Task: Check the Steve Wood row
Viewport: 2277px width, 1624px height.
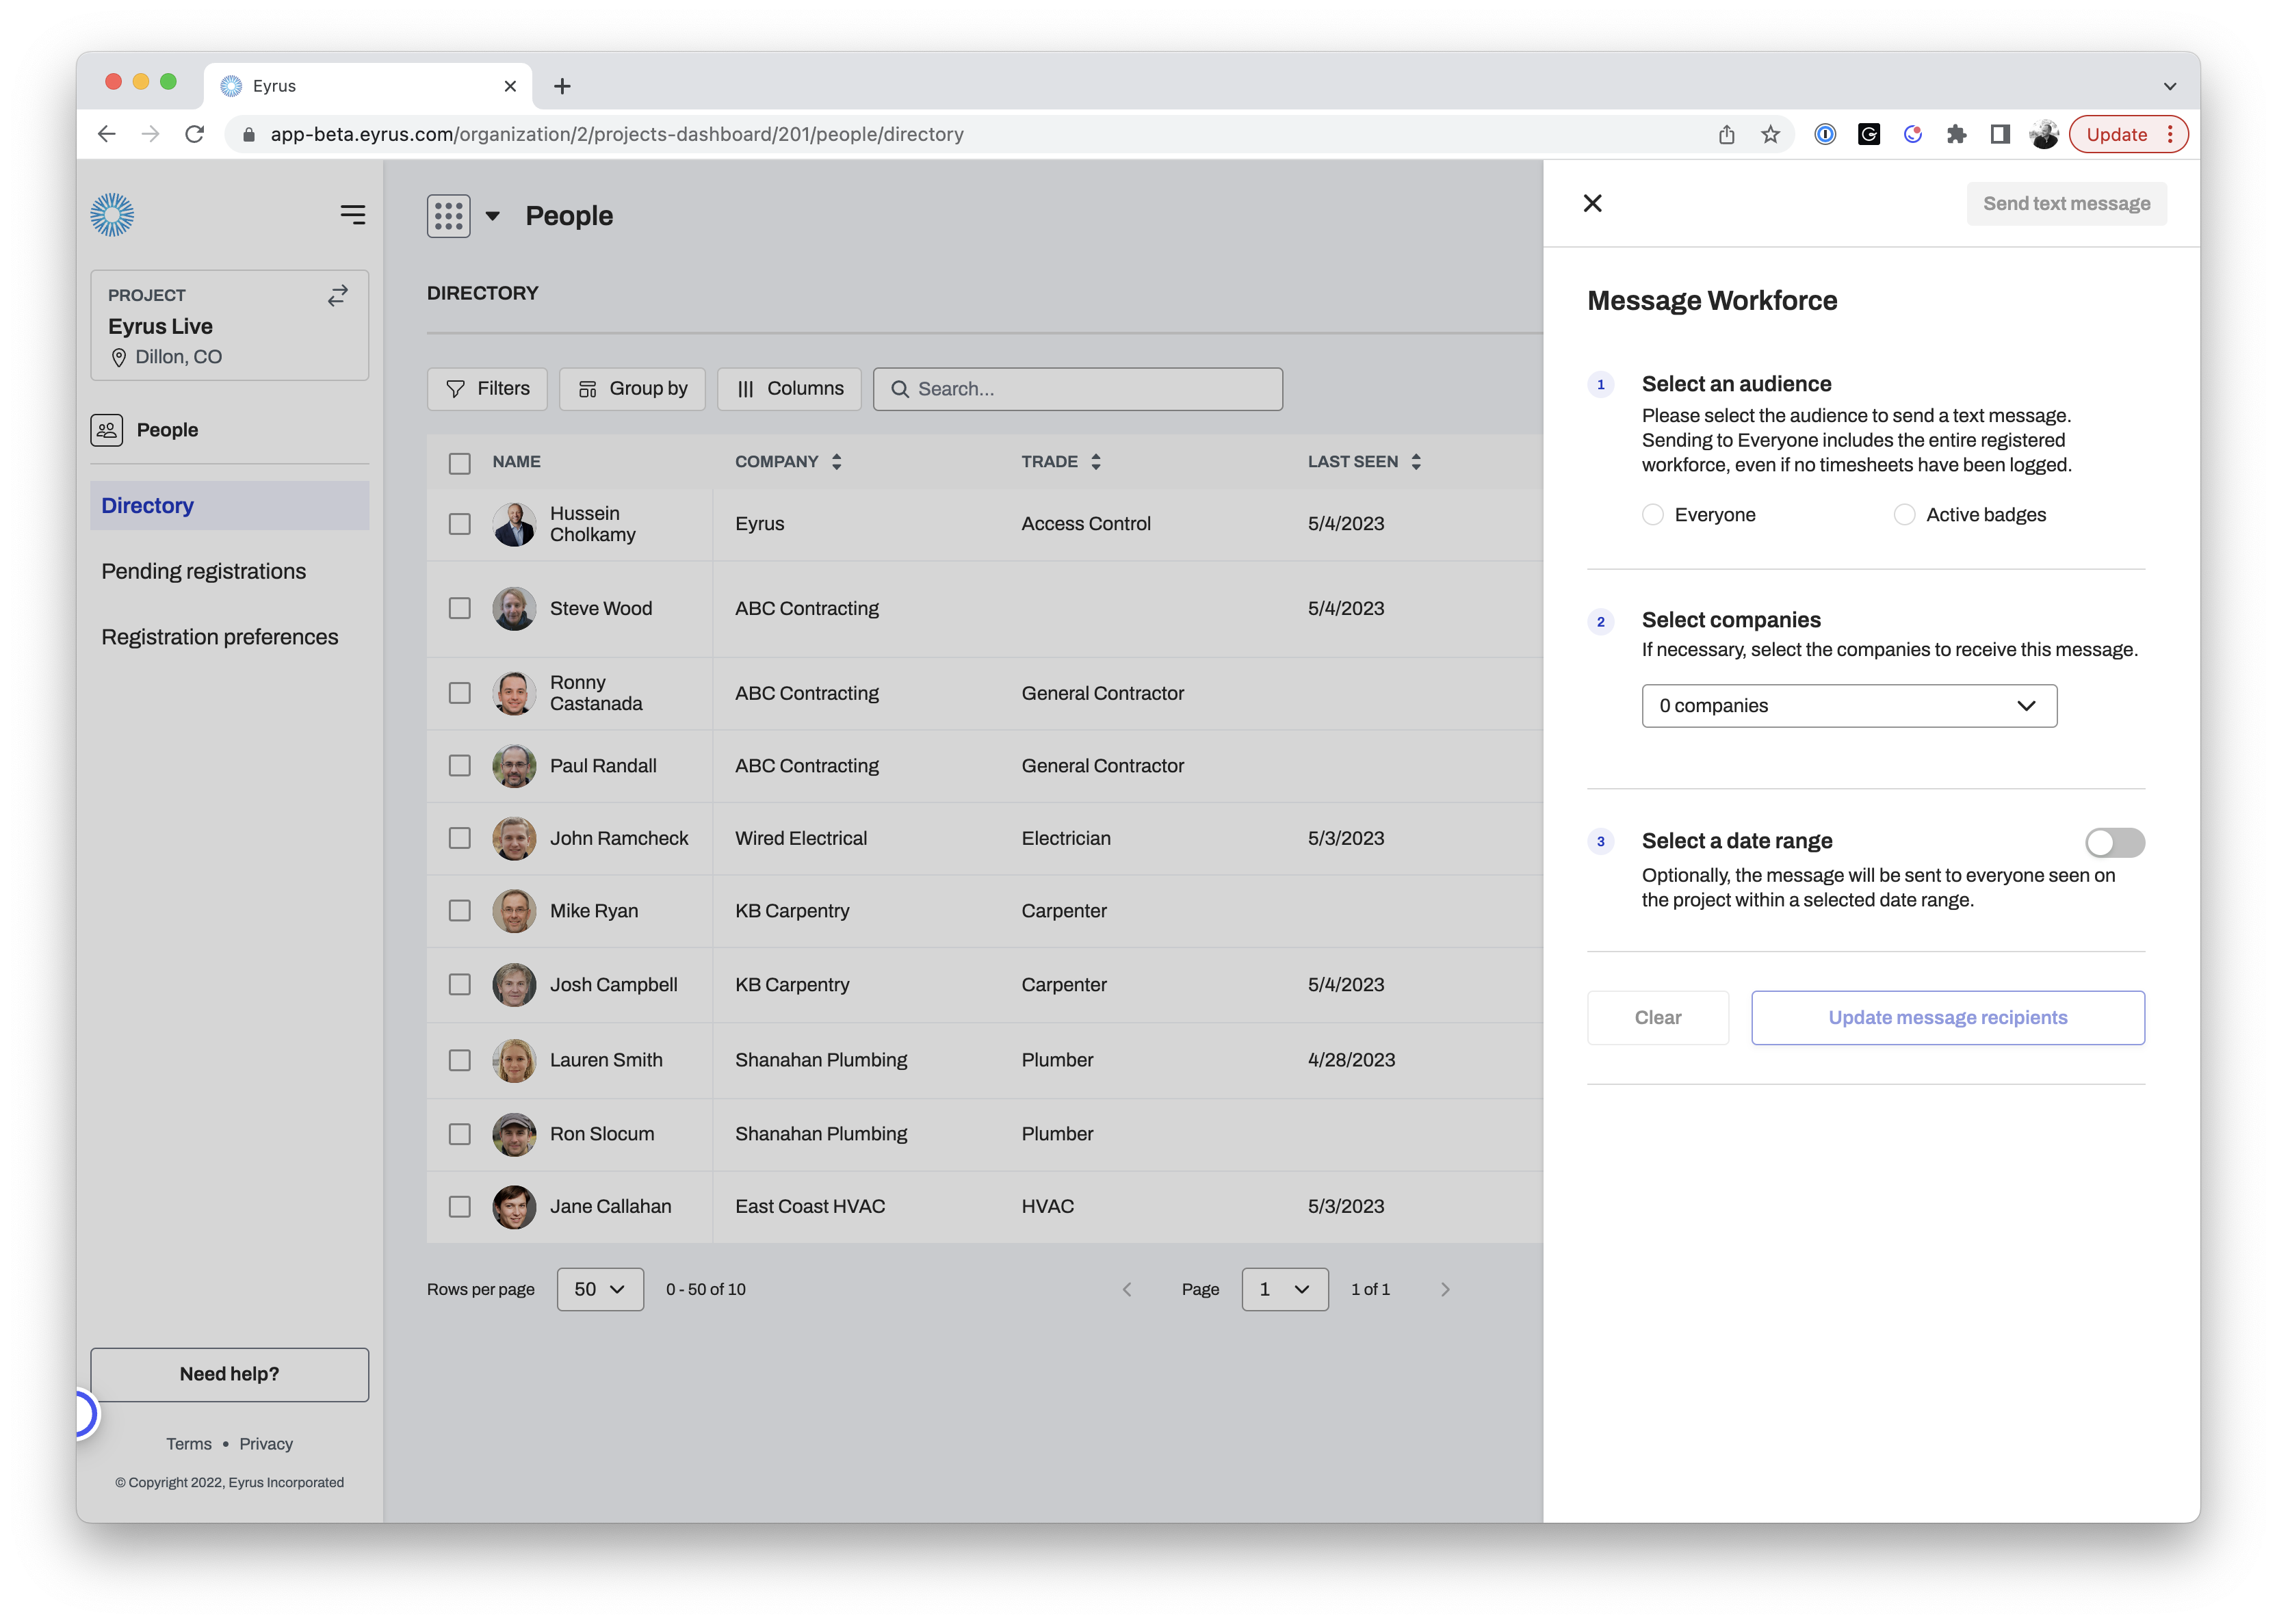Action: coord(459,608)
